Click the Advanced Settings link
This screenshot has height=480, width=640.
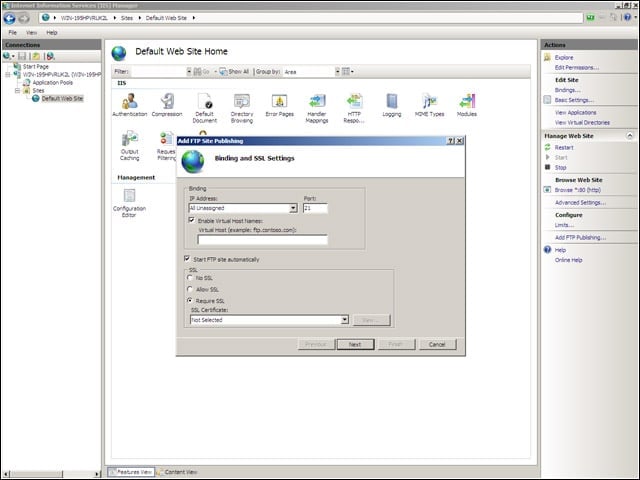click(580, 202)
